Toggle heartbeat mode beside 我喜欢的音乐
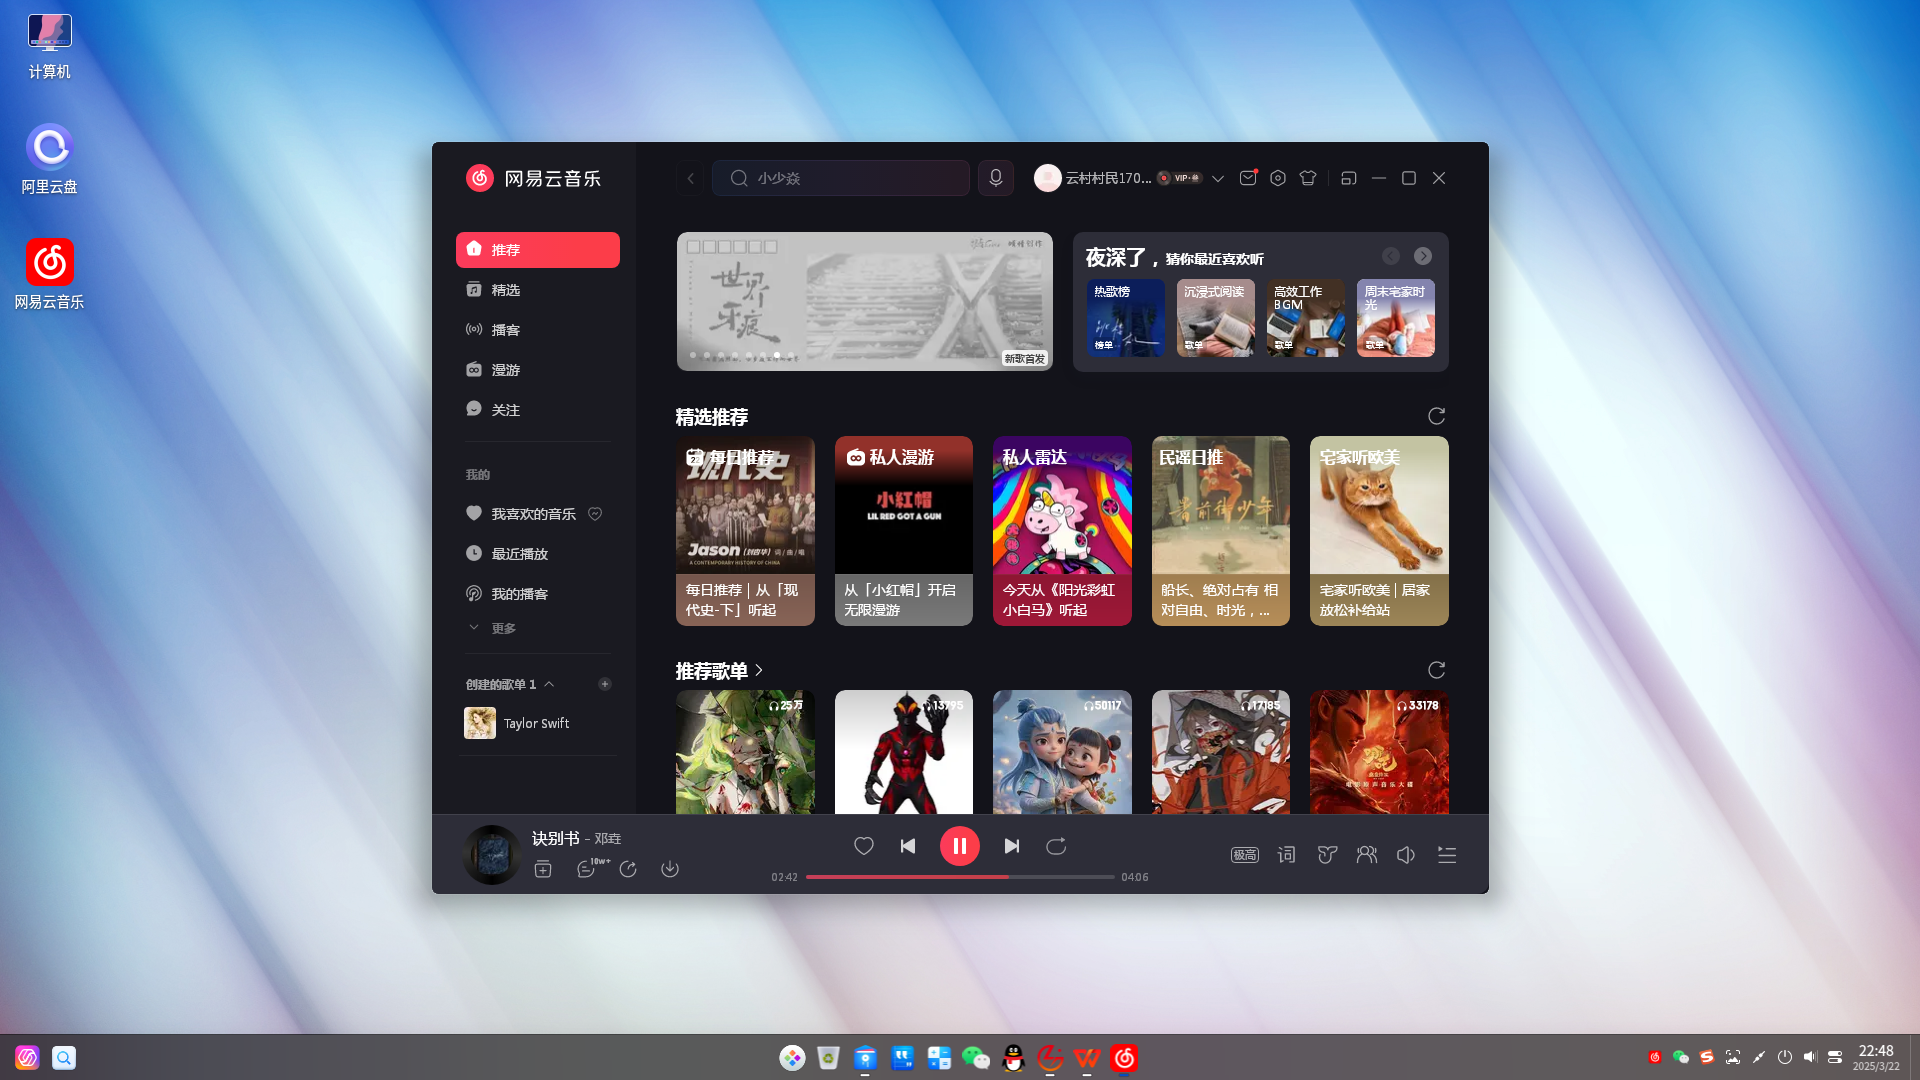The width and height of the screenshot is (1920, 1080). click(595, 514)
